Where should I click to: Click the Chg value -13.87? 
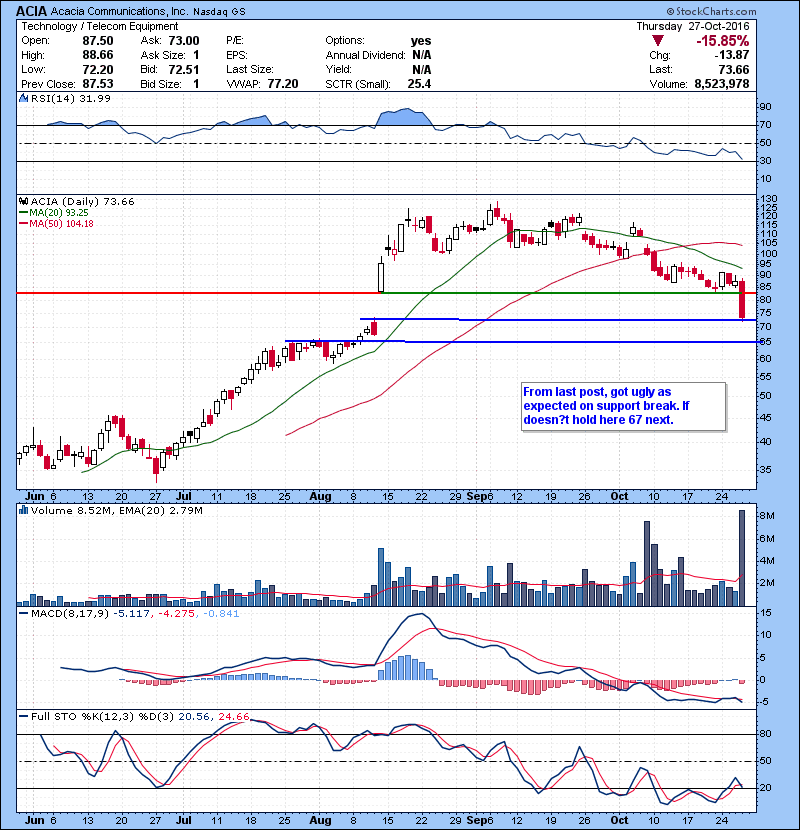732,55
